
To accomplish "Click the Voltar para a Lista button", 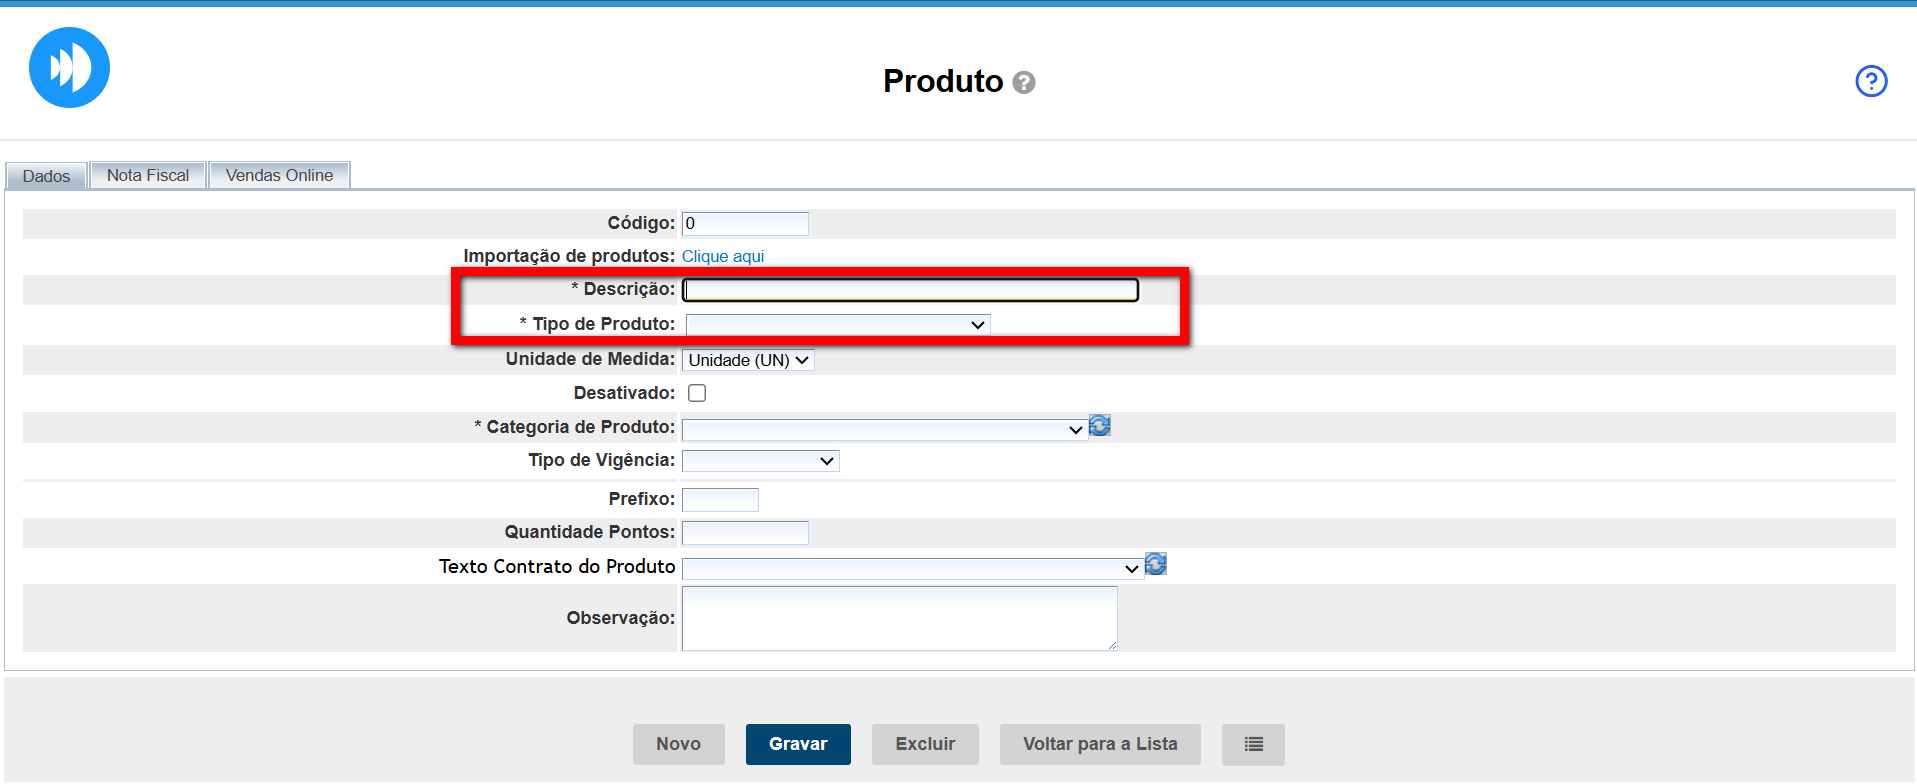I will click(x=1099, y=744).
